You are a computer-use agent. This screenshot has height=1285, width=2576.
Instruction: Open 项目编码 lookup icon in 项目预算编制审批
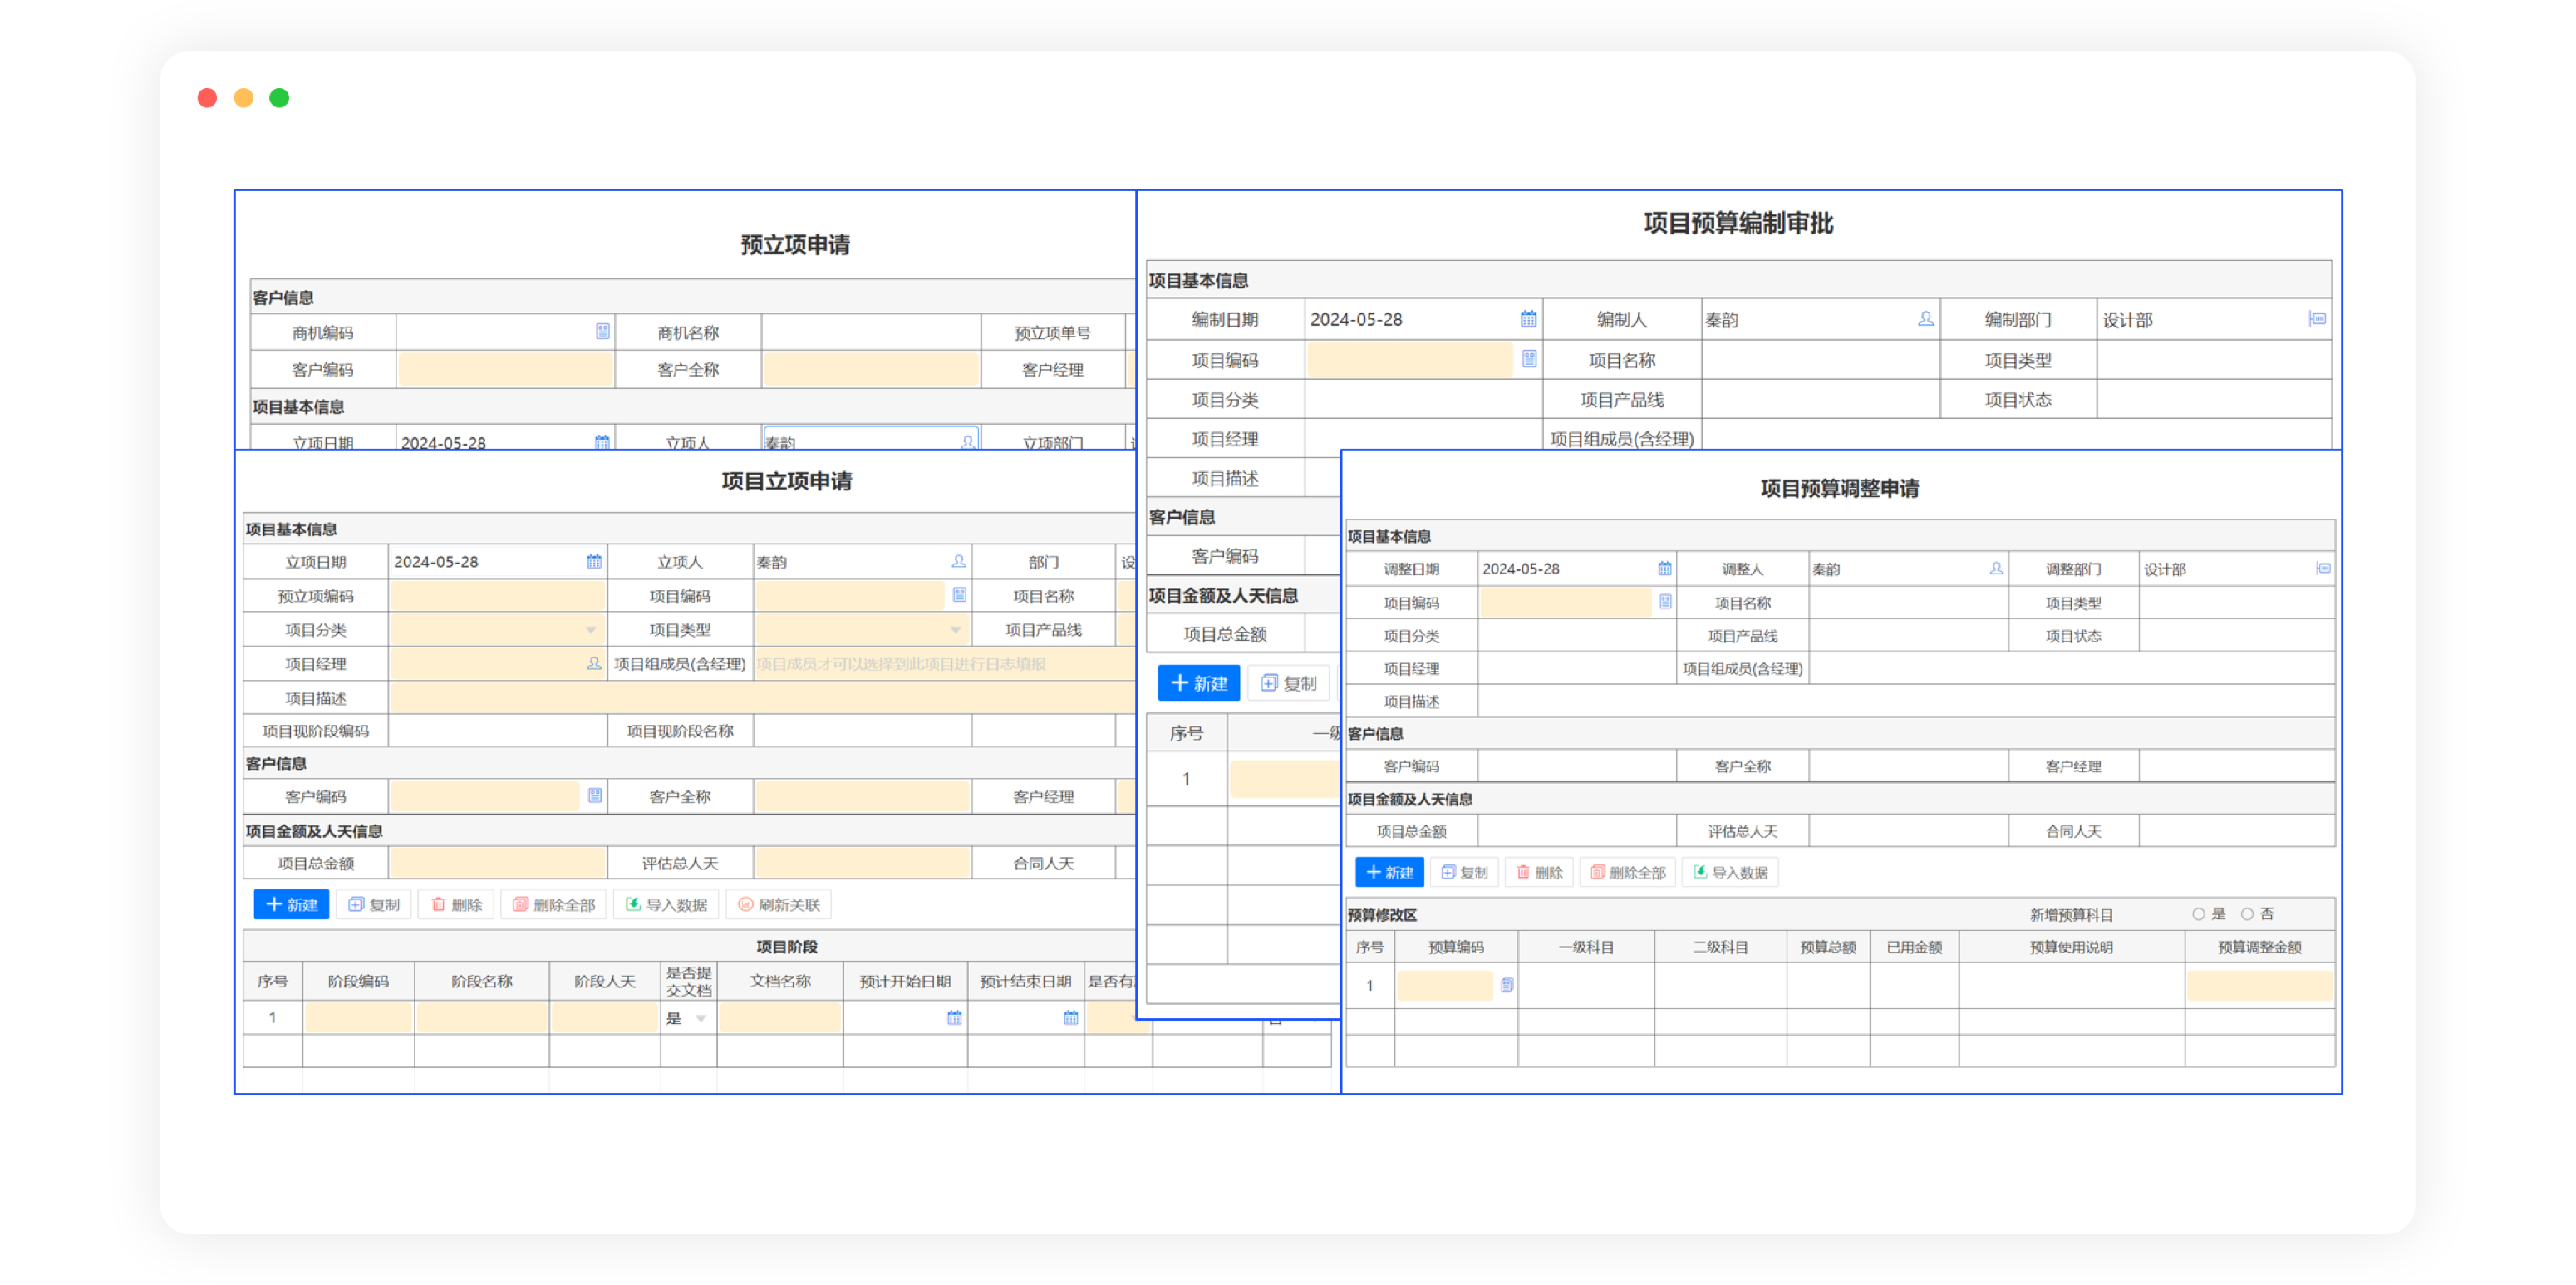pos(1529,359)
